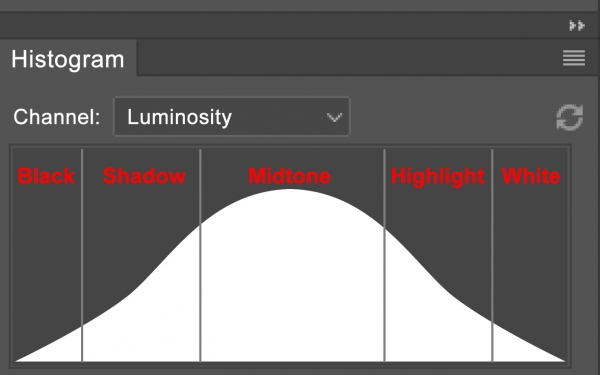
Task: Click the peak of the white histogram curve
Action: 290,190
